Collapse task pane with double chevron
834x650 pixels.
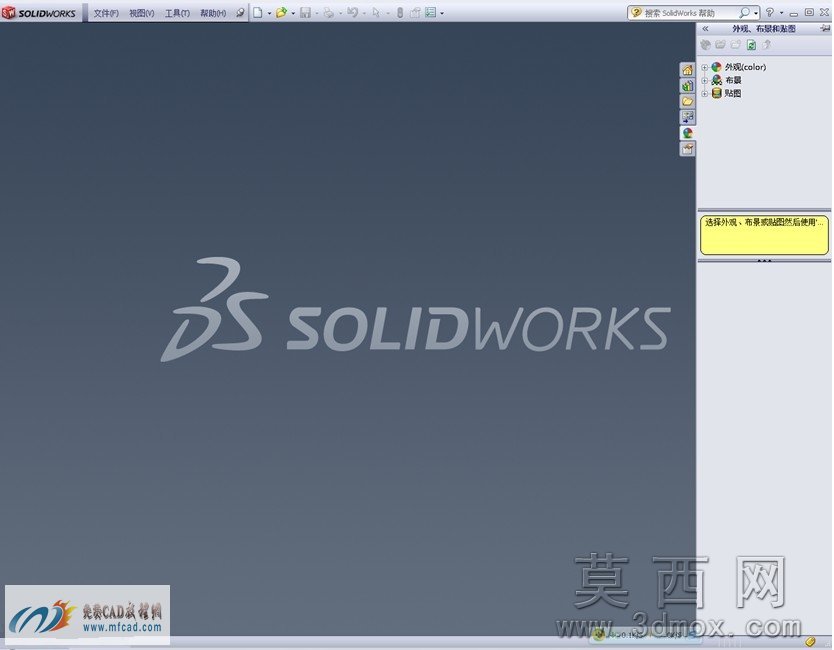point(705,29)
